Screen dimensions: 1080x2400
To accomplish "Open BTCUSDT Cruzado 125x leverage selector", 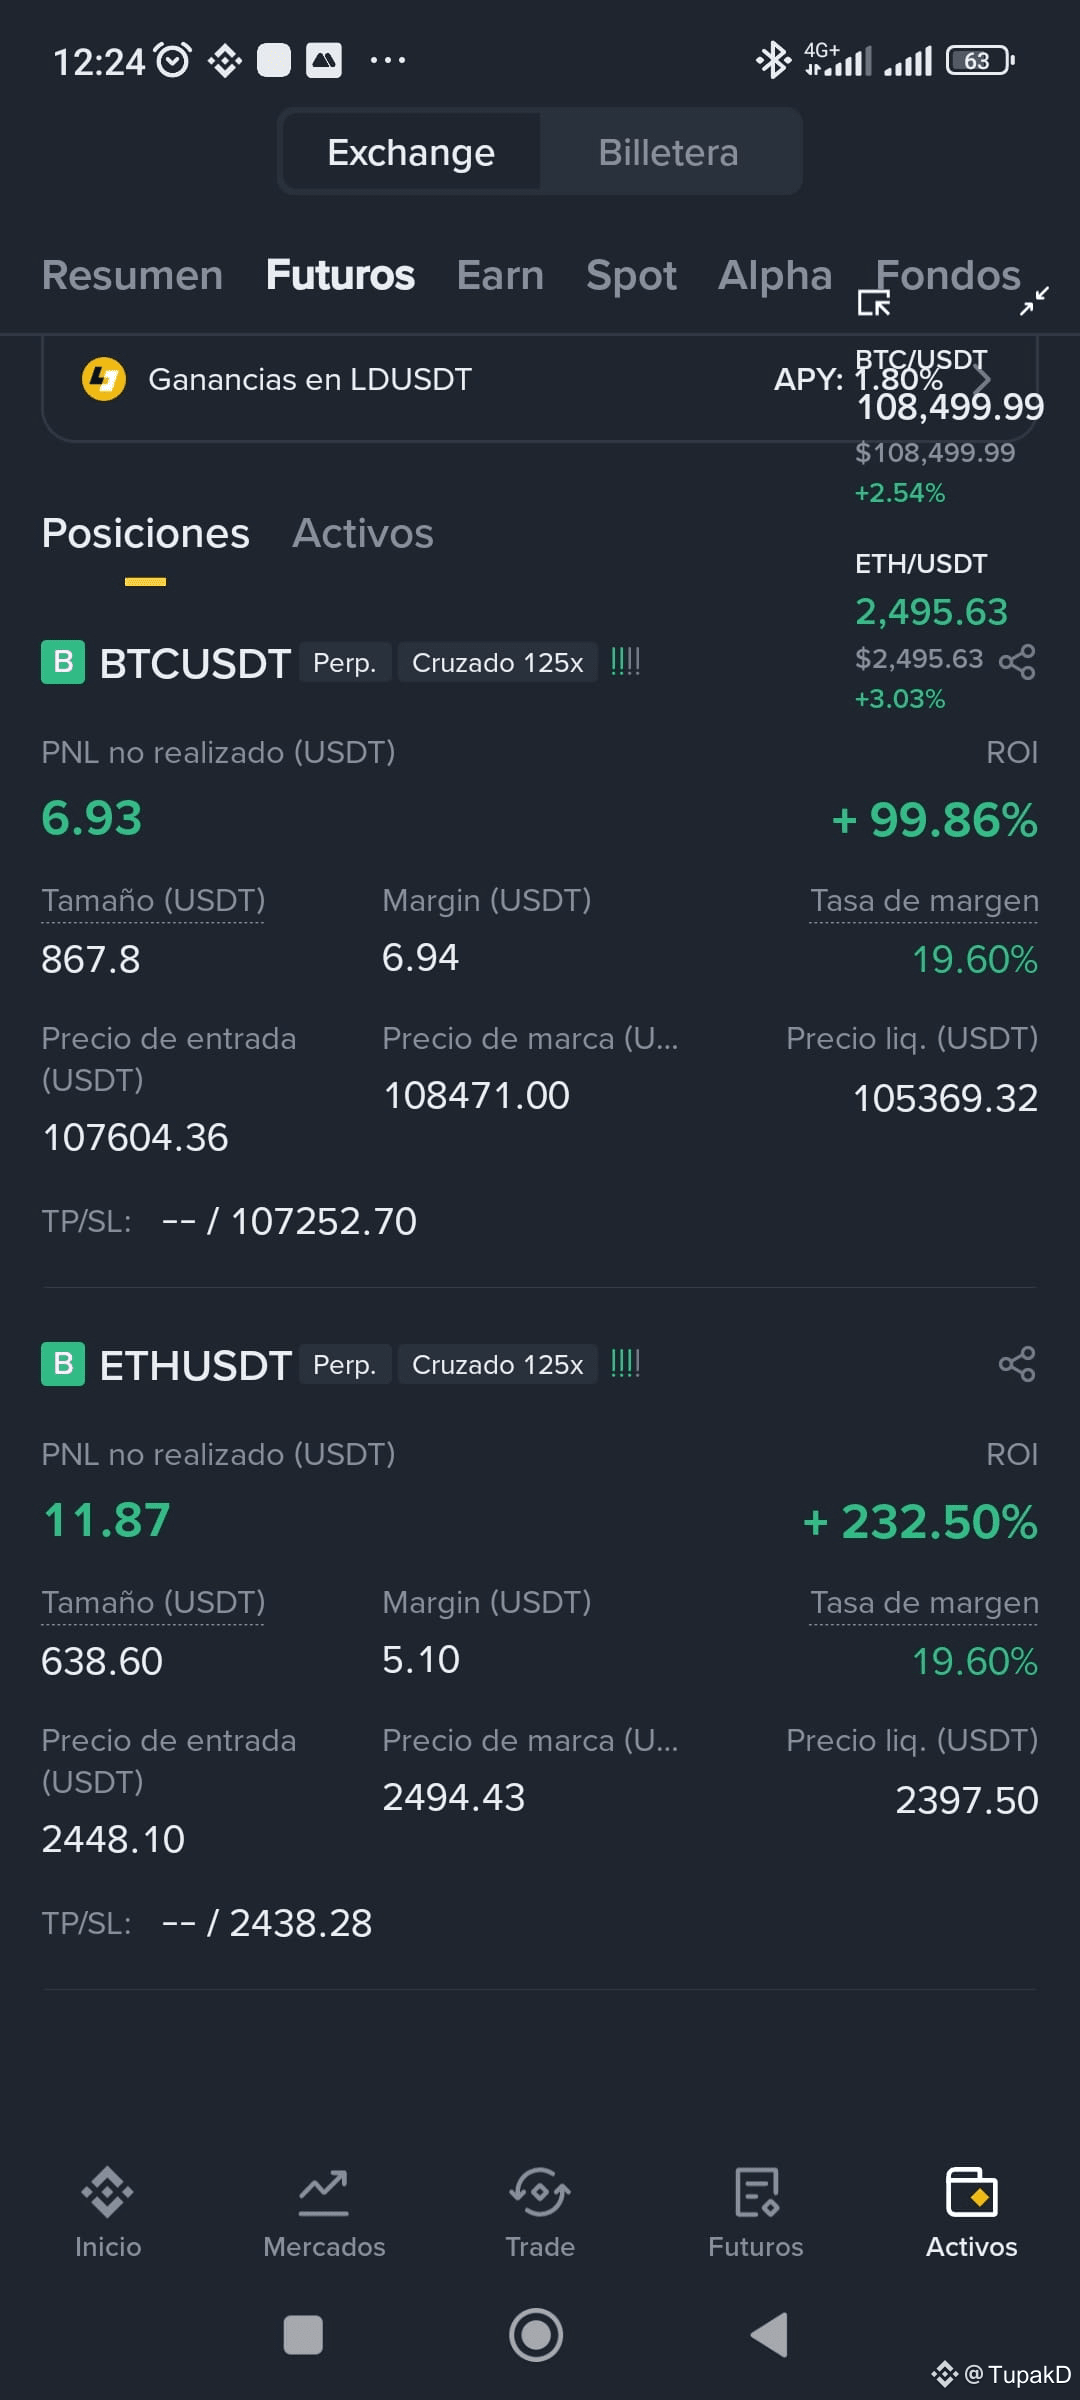I will point(497,662).
